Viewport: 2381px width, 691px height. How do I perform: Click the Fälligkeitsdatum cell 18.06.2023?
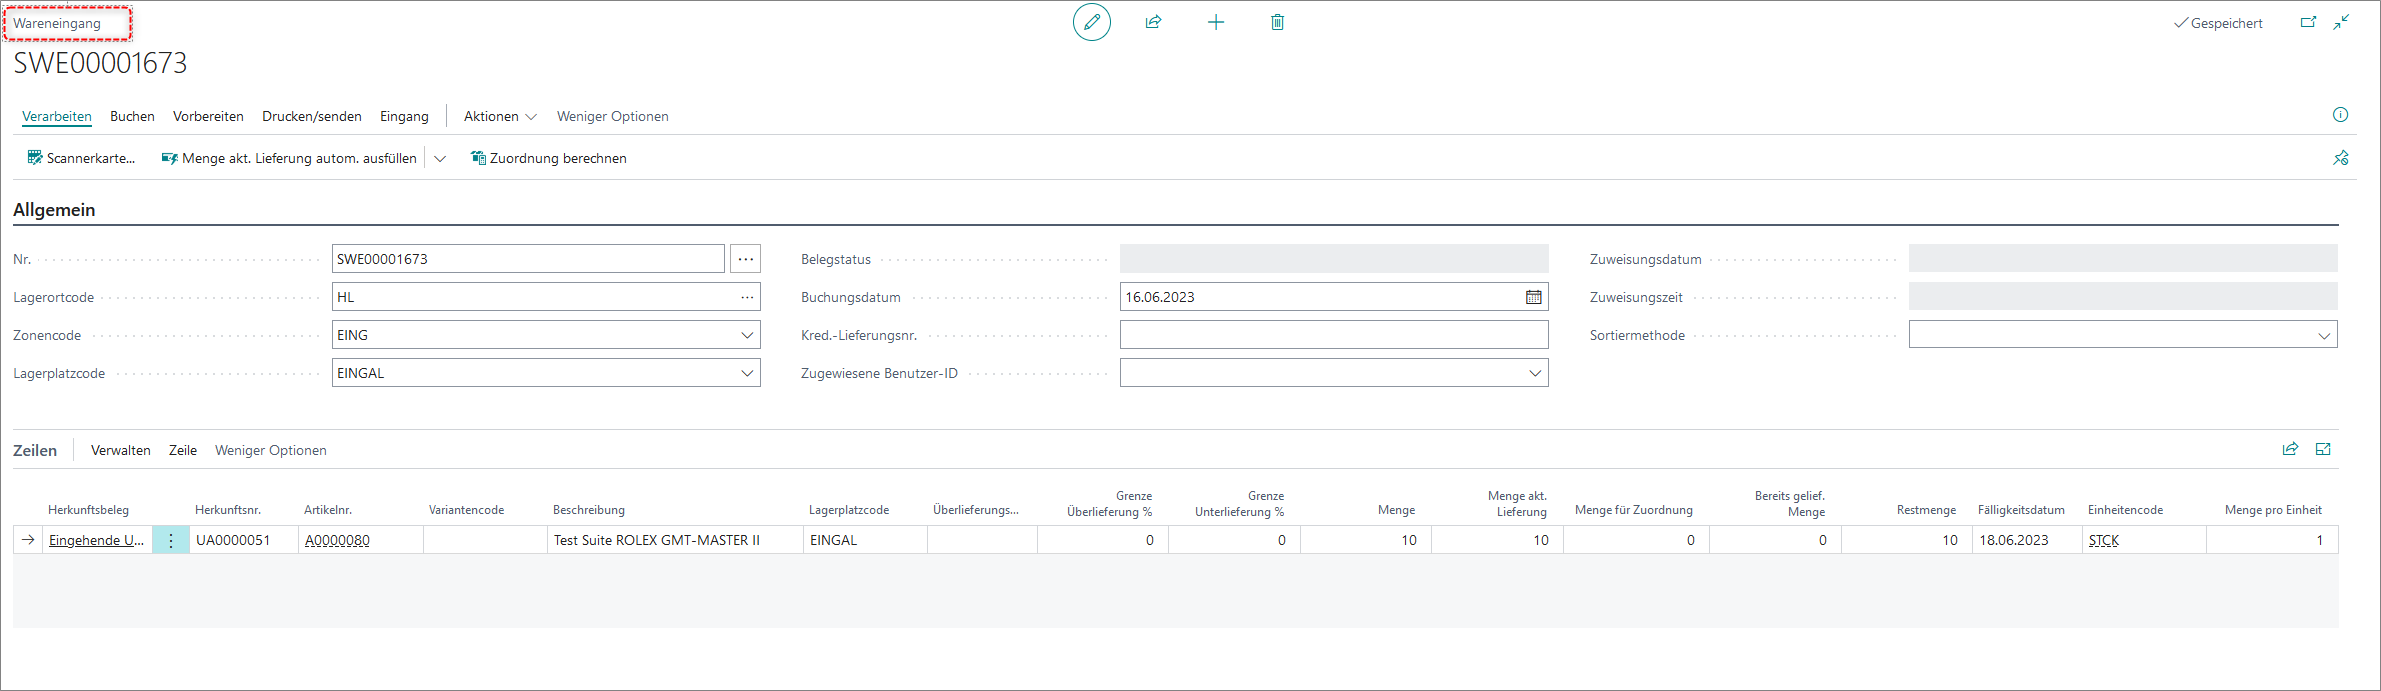pyautogui.click(x=2027, y=540)
